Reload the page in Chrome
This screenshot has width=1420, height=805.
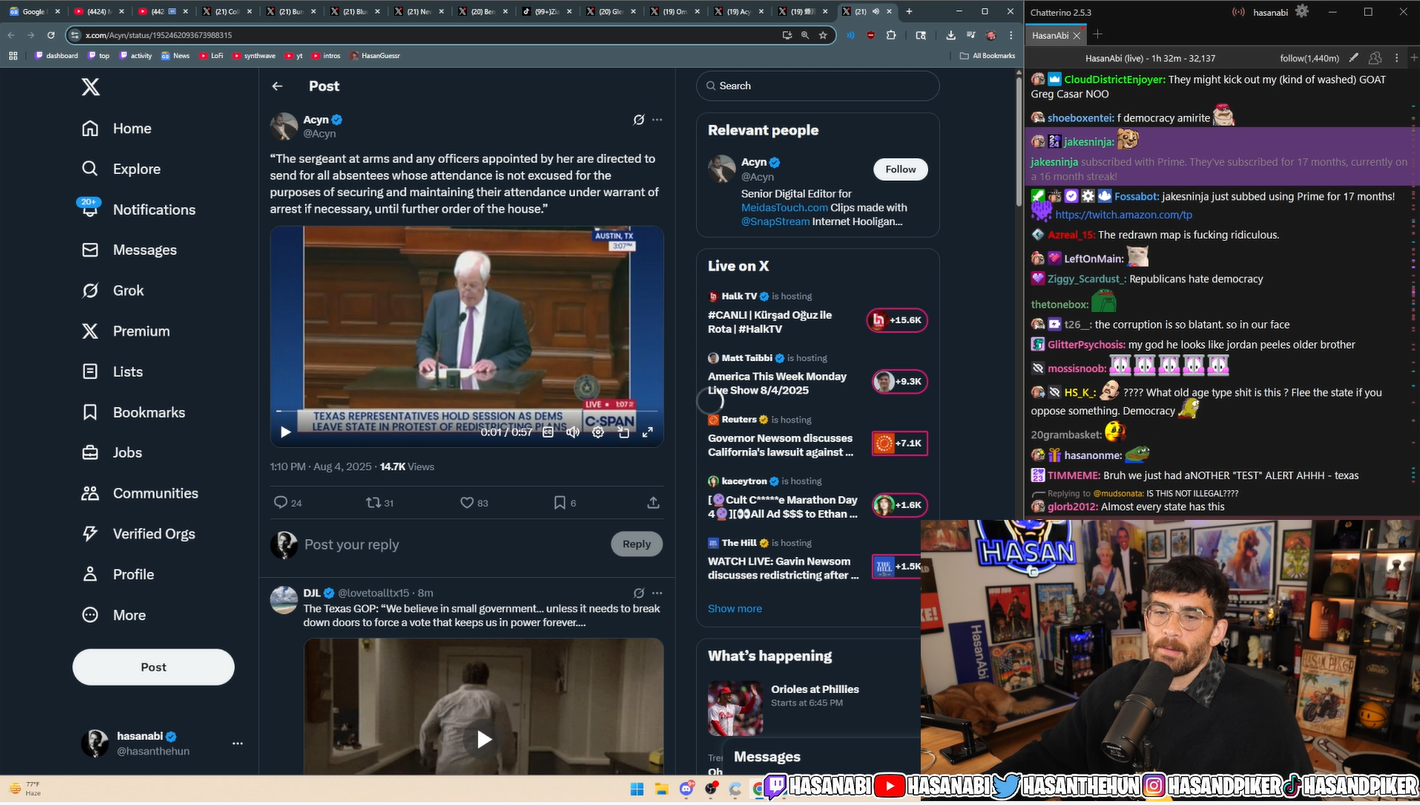point(51,35)
